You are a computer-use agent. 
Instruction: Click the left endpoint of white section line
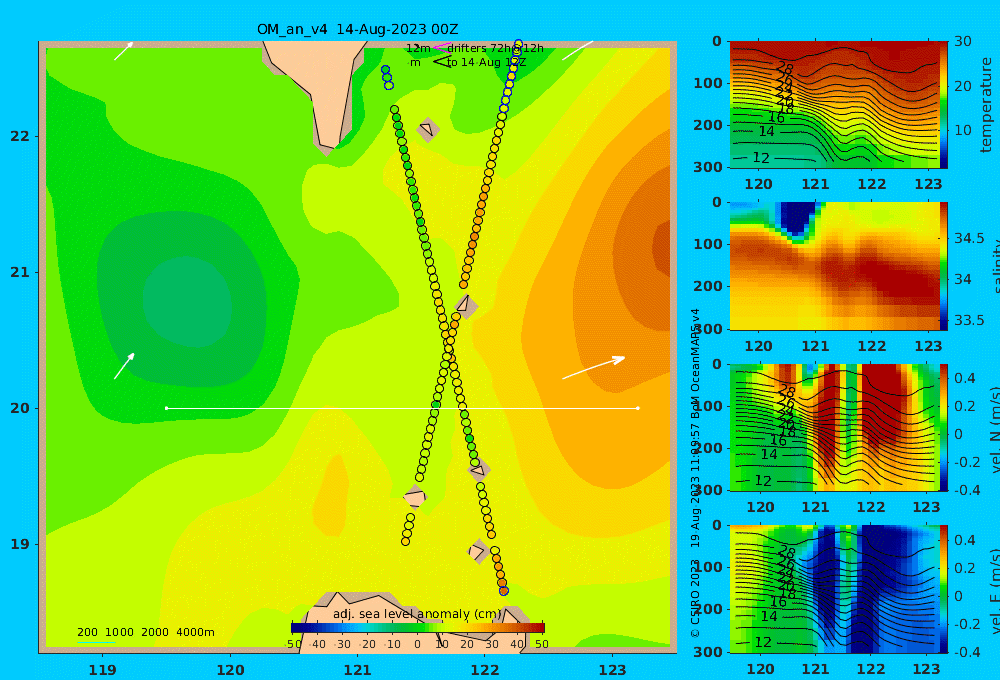[166, 408]
